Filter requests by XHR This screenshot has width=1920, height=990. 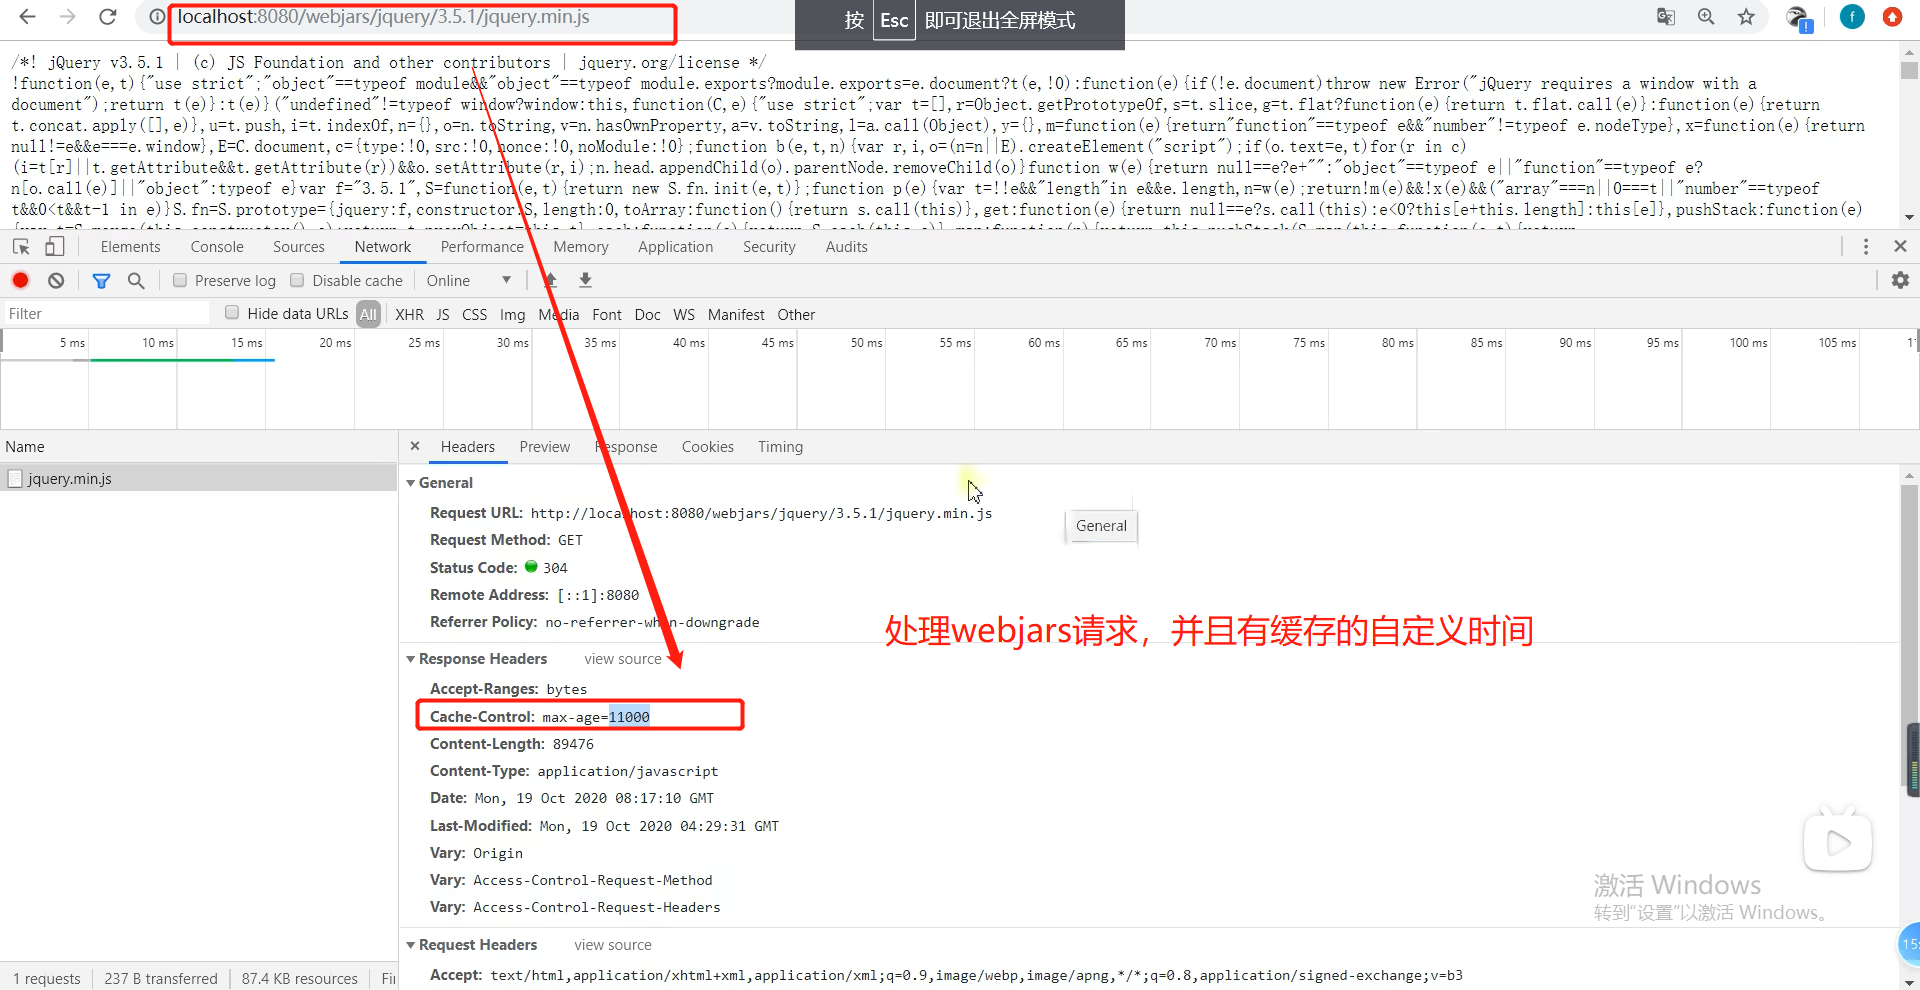click(409, 314)
